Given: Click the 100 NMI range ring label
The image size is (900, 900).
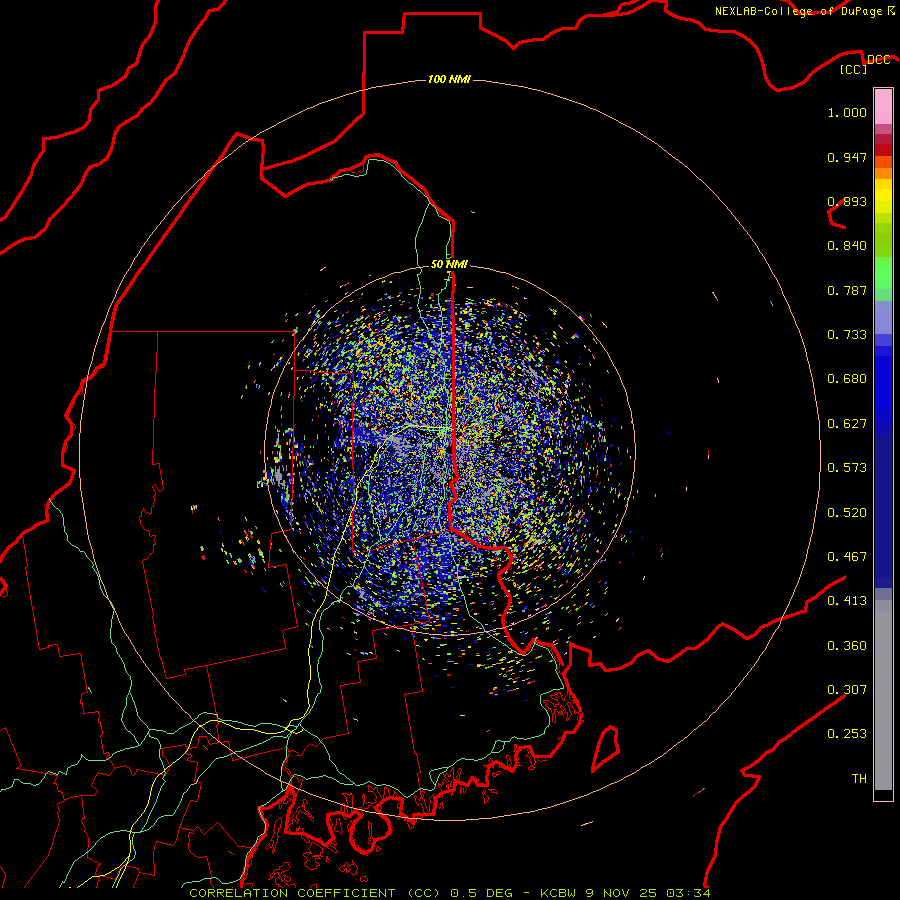Looking at the screenshot, I should click(449, 79).
